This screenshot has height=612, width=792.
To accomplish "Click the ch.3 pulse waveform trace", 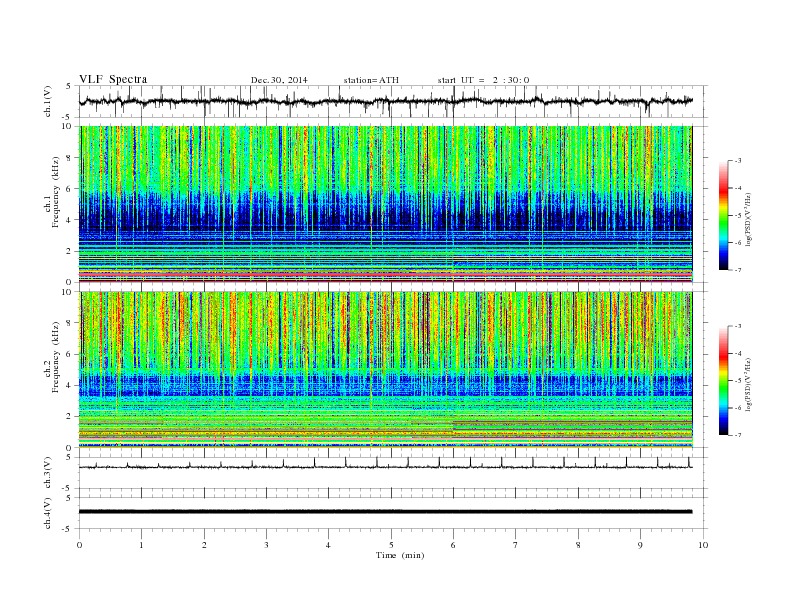I will click(x=385, y=464).
